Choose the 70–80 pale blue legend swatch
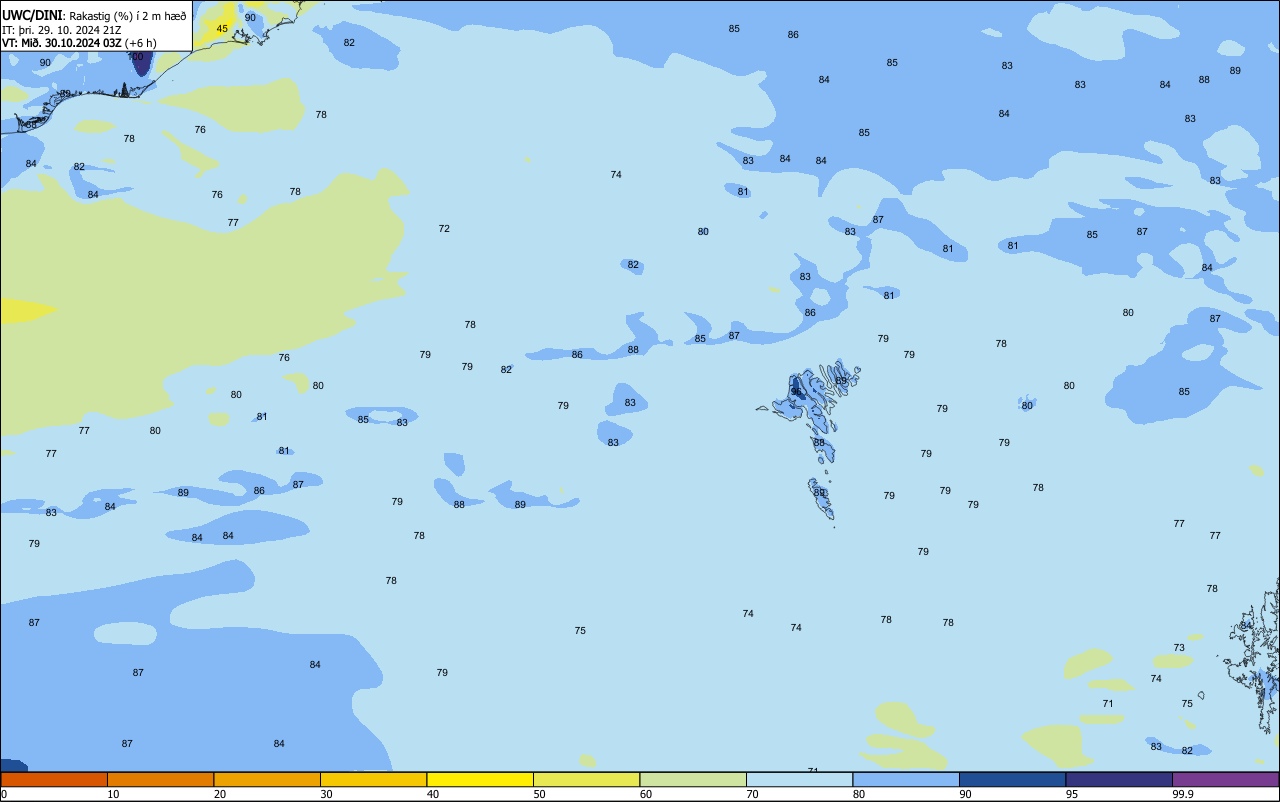This screenshot has height=802, width=1280. tap(799, 779)
